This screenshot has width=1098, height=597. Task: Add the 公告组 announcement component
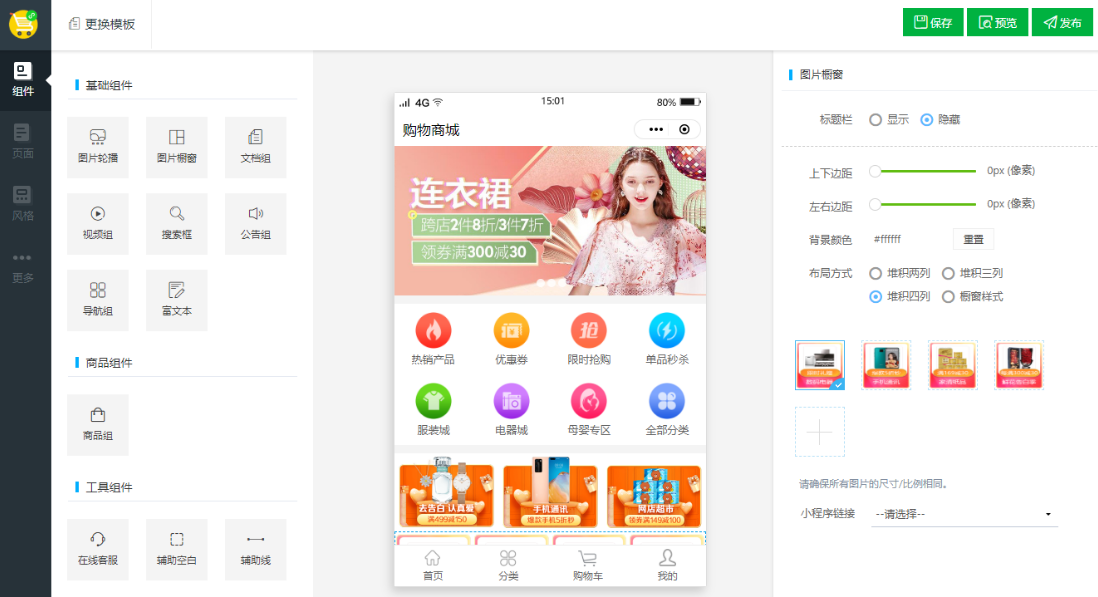tap(255, 223)
